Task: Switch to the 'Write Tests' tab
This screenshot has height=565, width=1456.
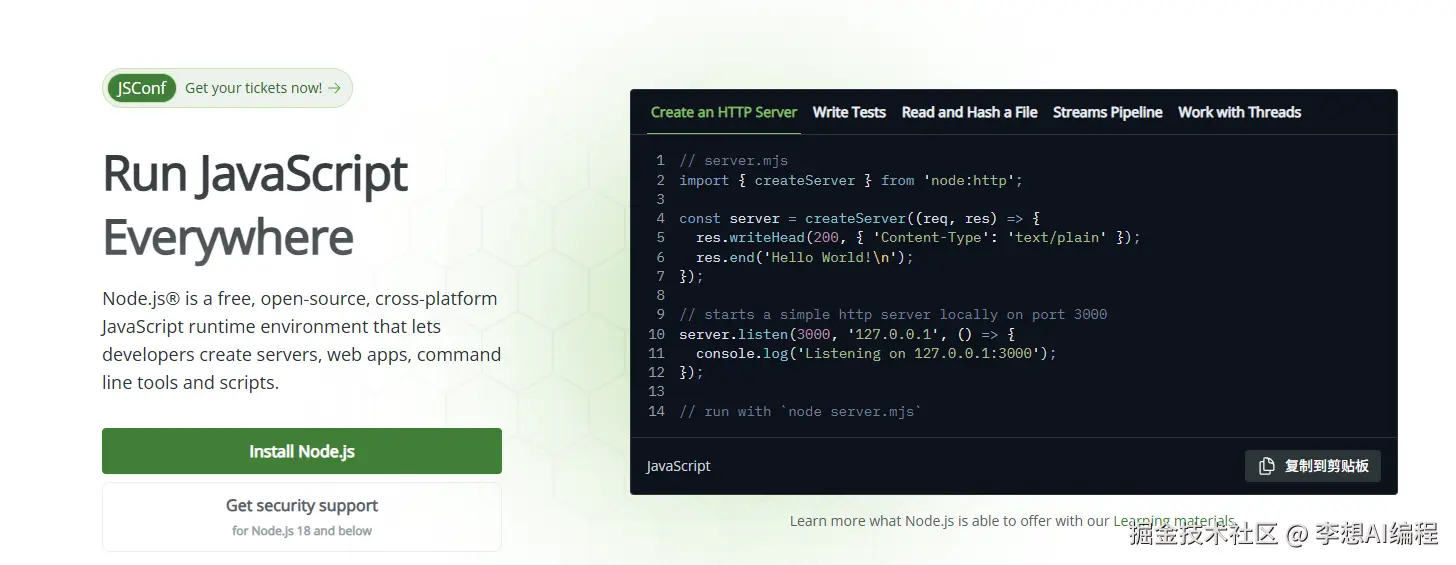Action: coord(849,112)
